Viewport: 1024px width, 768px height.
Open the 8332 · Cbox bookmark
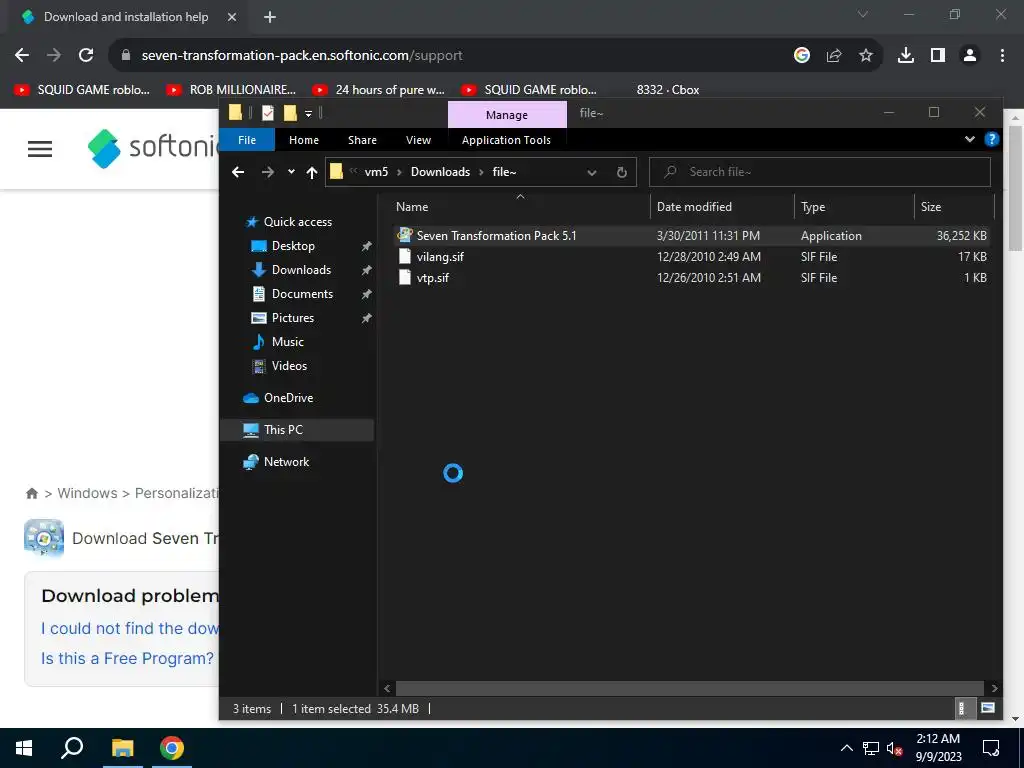click(x=667, y=90)
